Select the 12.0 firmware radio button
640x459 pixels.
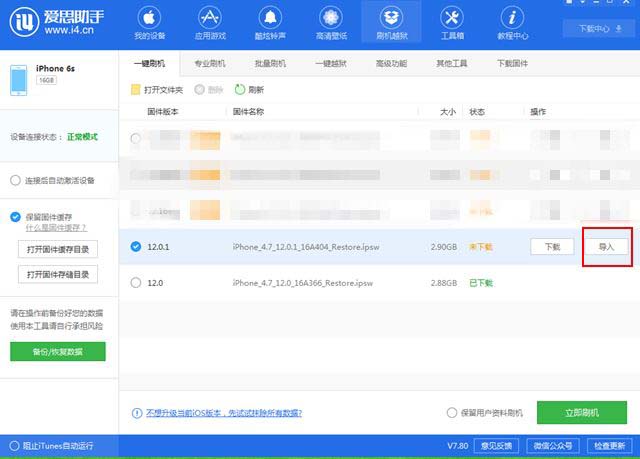(136, 282)
